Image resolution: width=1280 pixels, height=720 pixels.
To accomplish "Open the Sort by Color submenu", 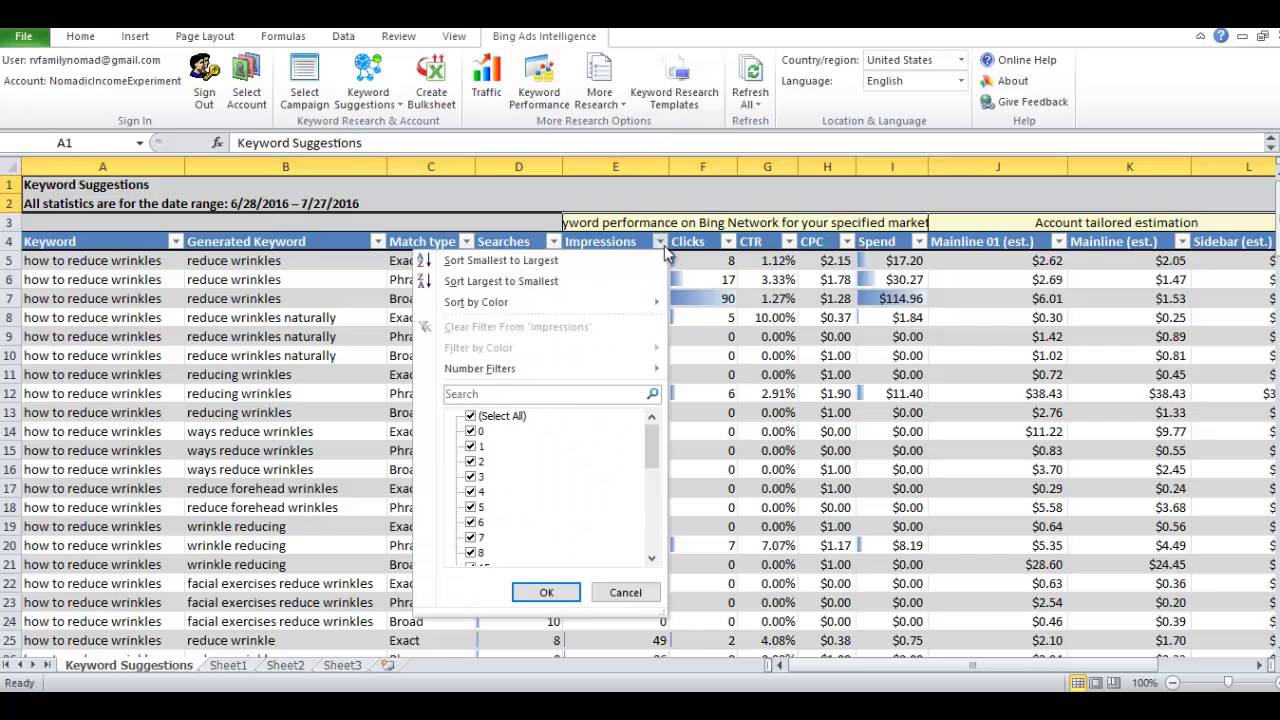I will [x=540, y=302].
